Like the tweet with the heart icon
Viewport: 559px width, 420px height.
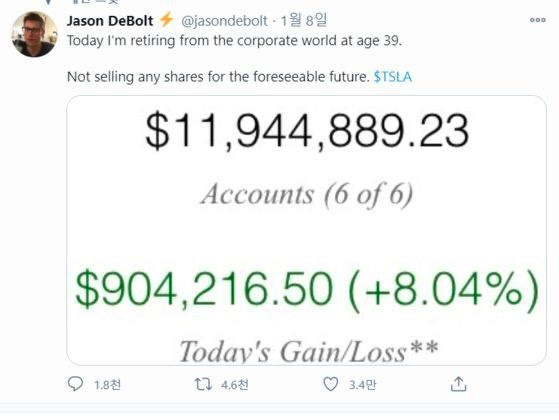(330, 384)
